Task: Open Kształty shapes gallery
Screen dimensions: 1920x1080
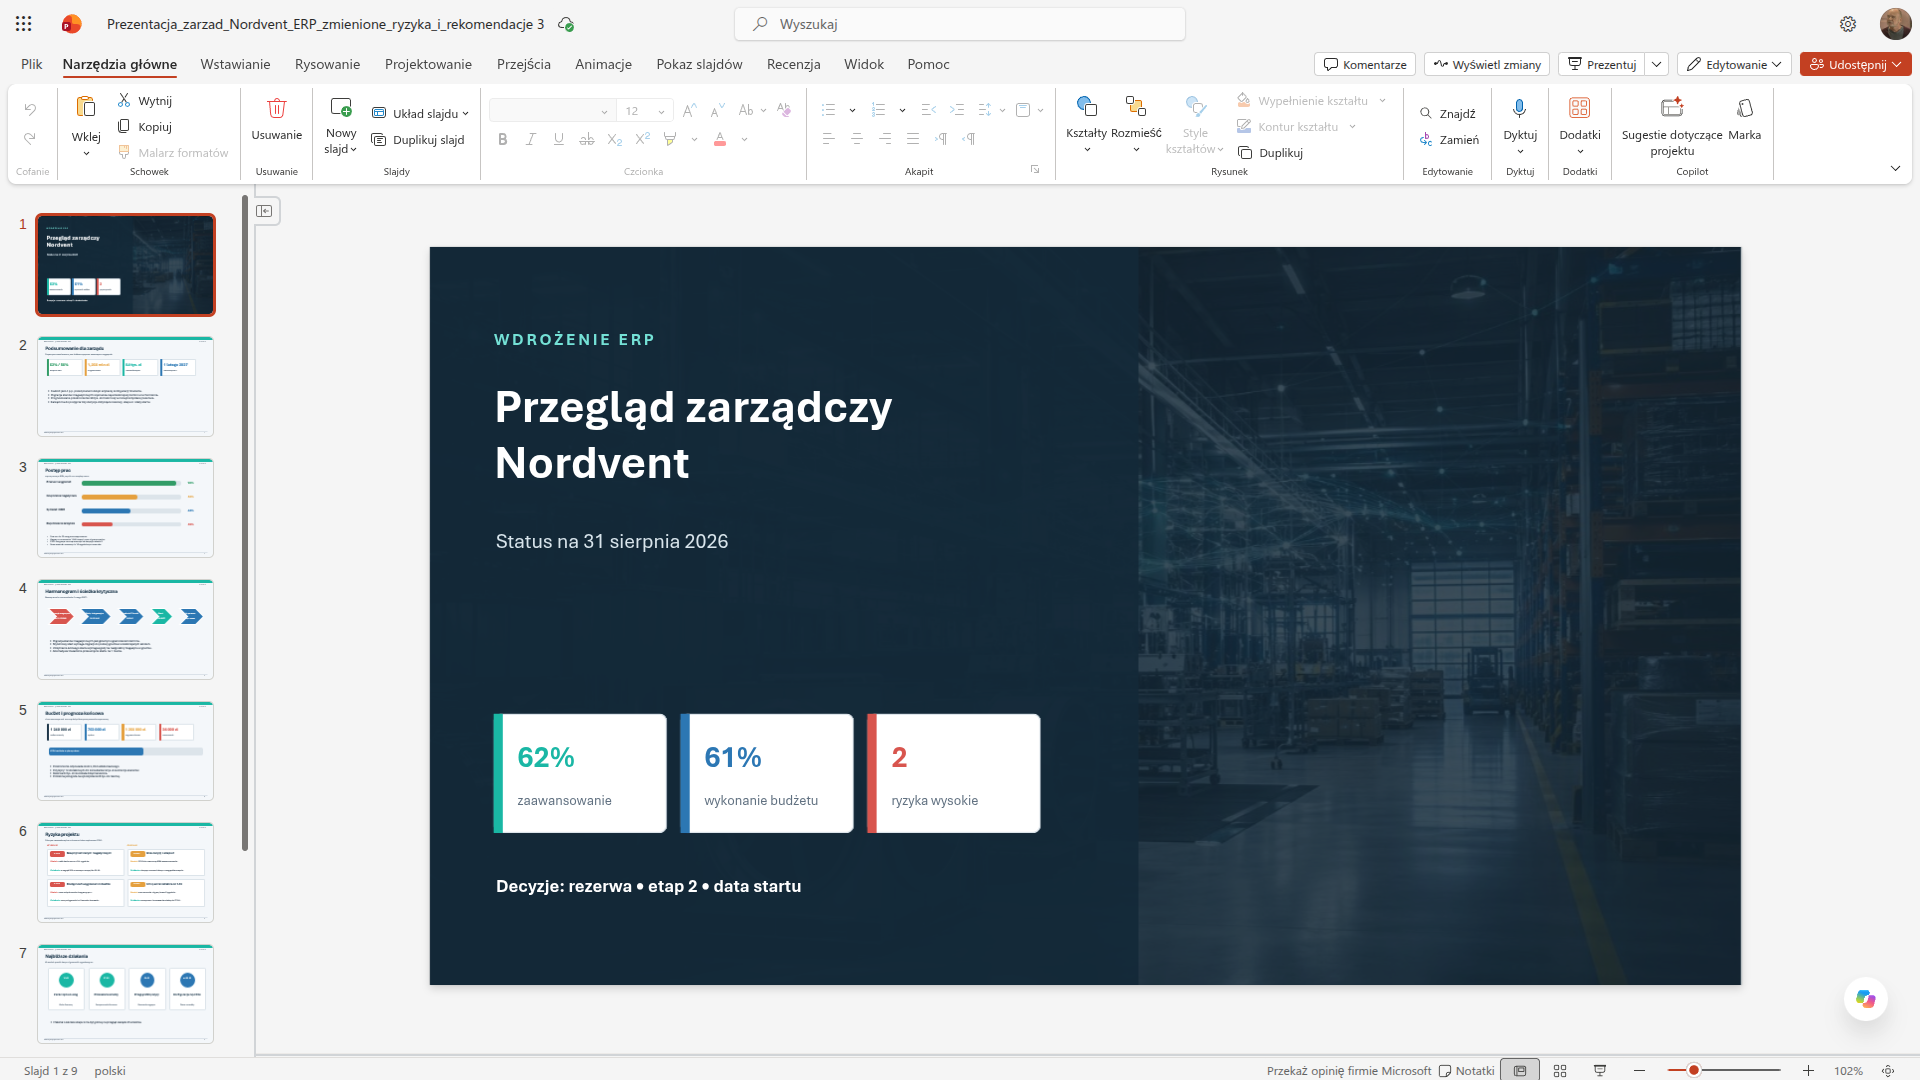Action: [x=1087, y=106]
